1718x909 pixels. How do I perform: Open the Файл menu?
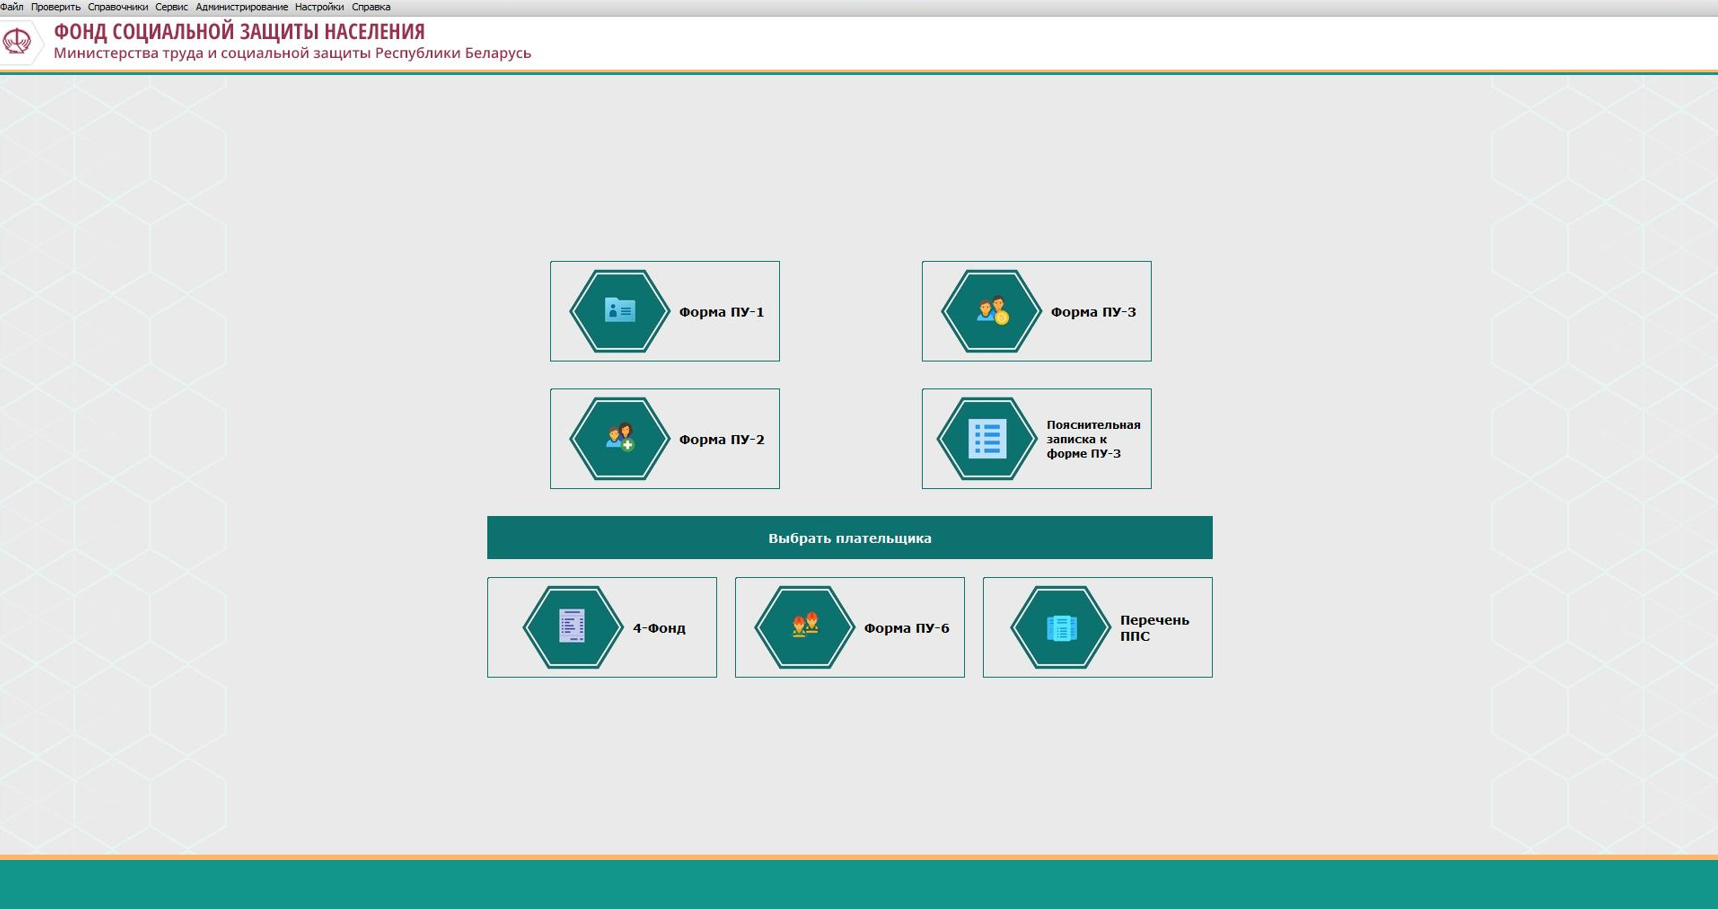point(12,7)
